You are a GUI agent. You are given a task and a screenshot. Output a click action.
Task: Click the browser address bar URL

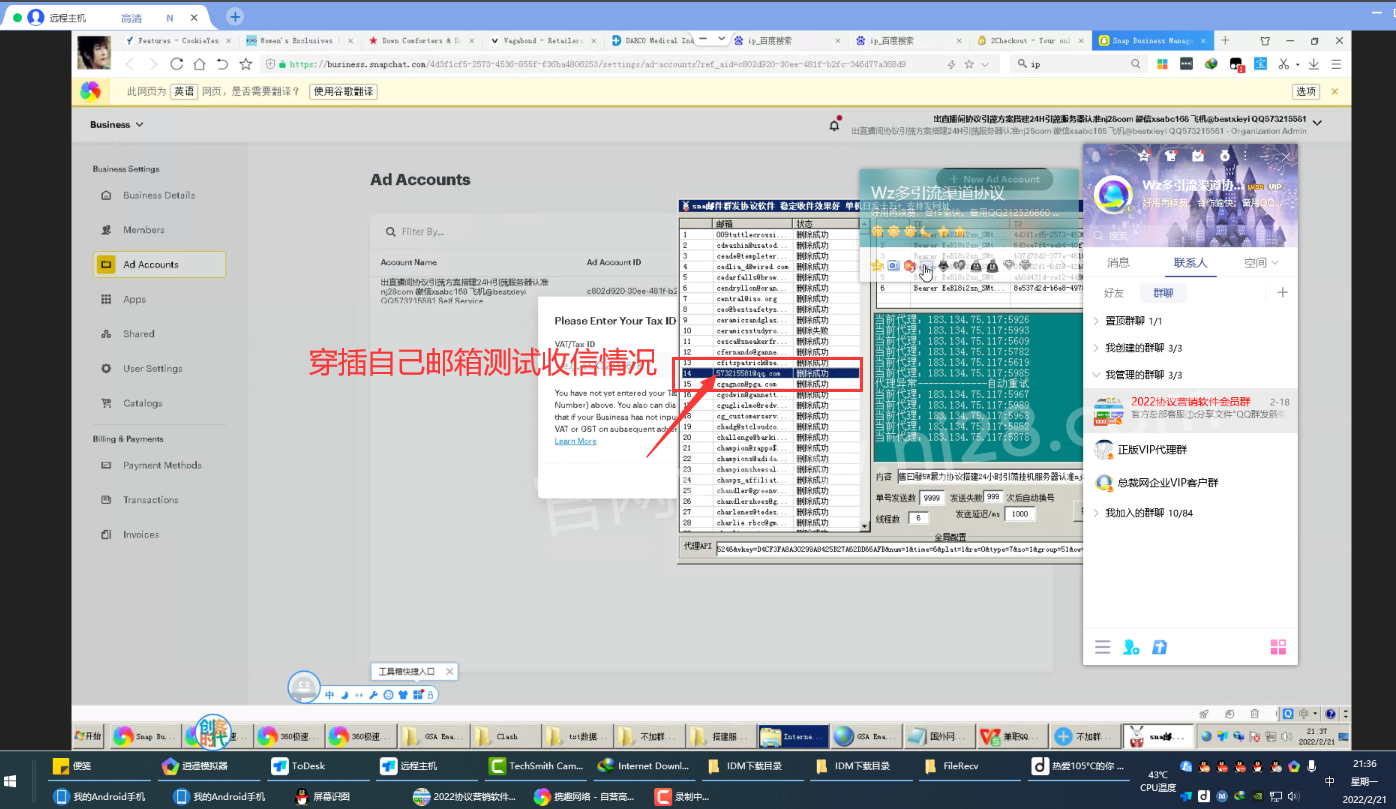[598, 64]
